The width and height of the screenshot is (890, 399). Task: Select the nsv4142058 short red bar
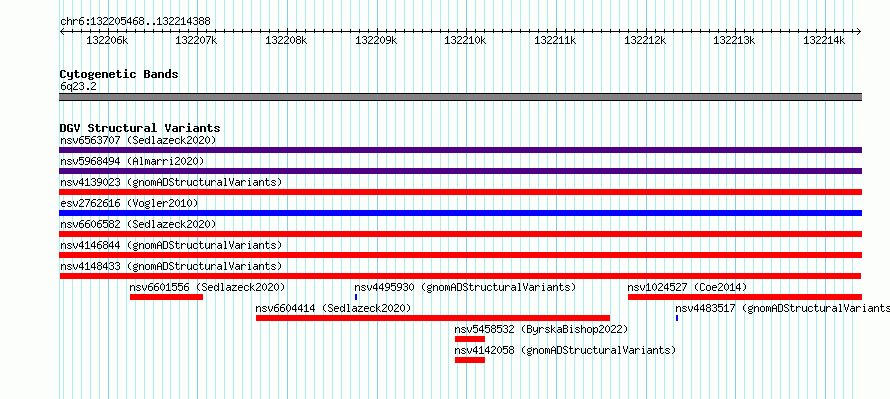[470, 360]
